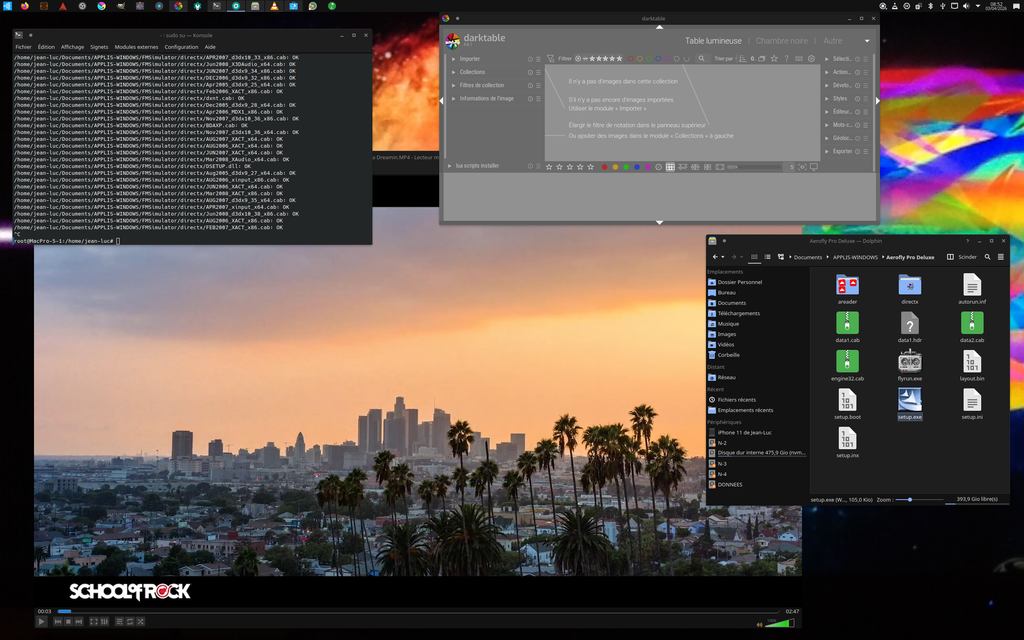The height and width of the screenshot is (640, 1024).
Task: Open darktable's global preferences gear
Action: coord(811,59)
